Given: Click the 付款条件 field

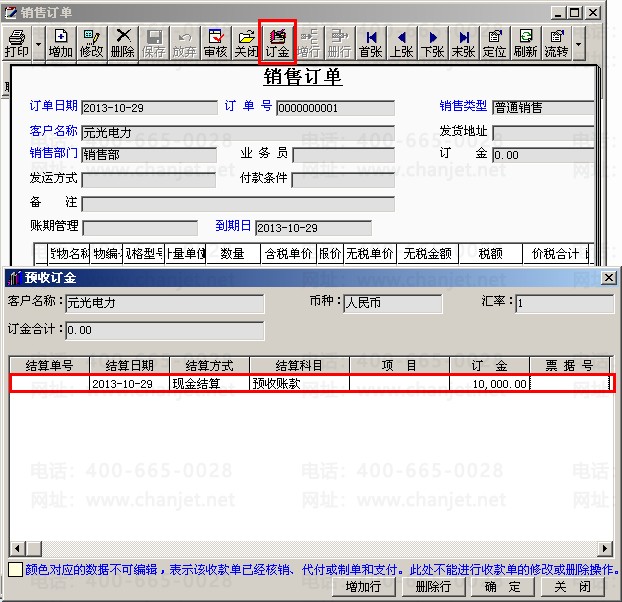Looking at the screenshot, I should [x=343, y=180].
